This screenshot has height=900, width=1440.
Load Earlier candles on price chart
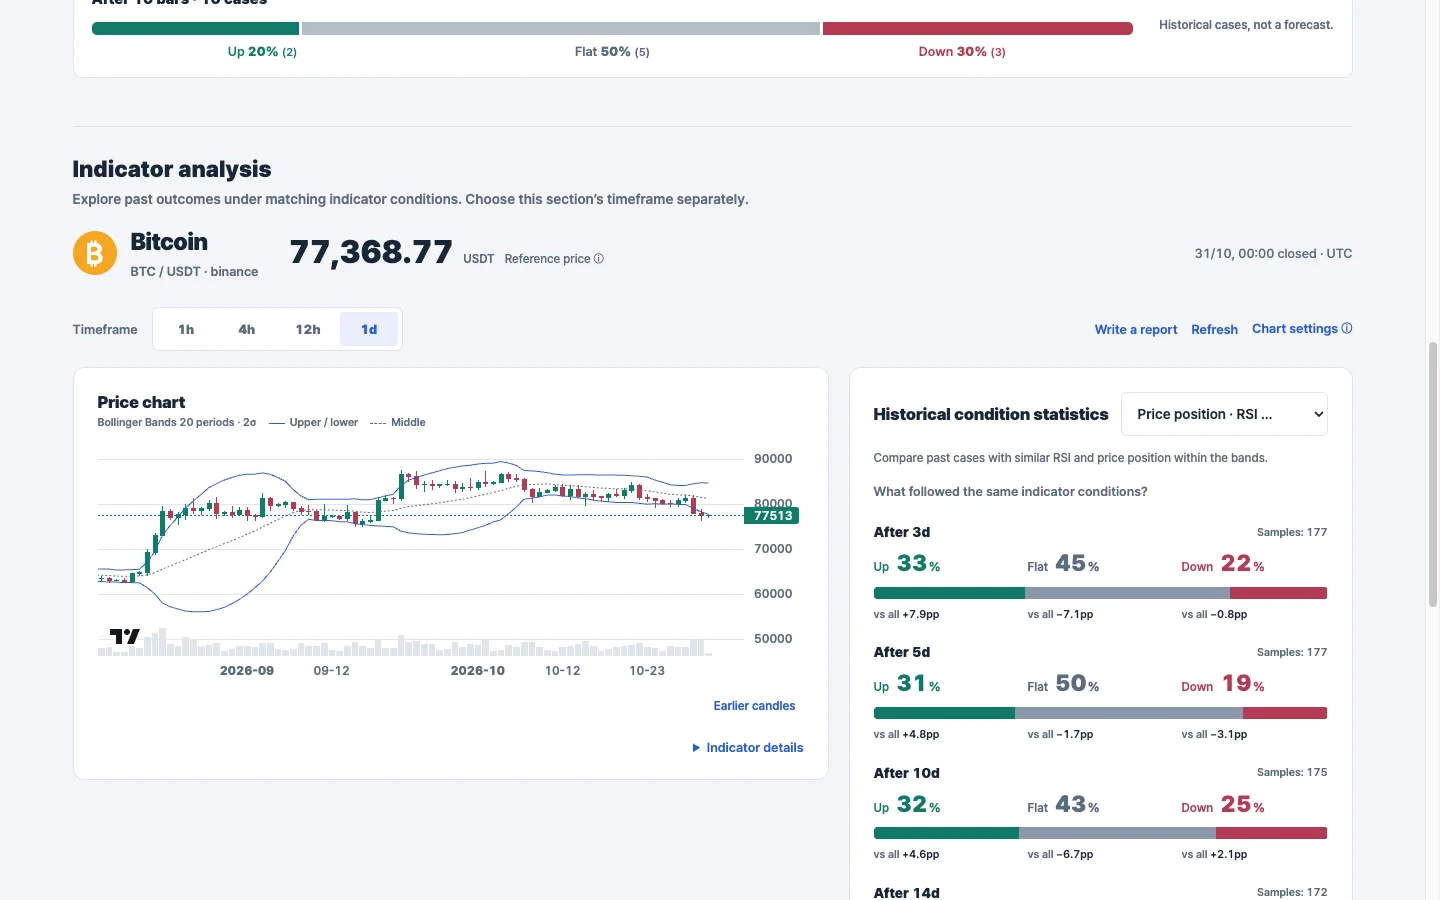point(754,706)
